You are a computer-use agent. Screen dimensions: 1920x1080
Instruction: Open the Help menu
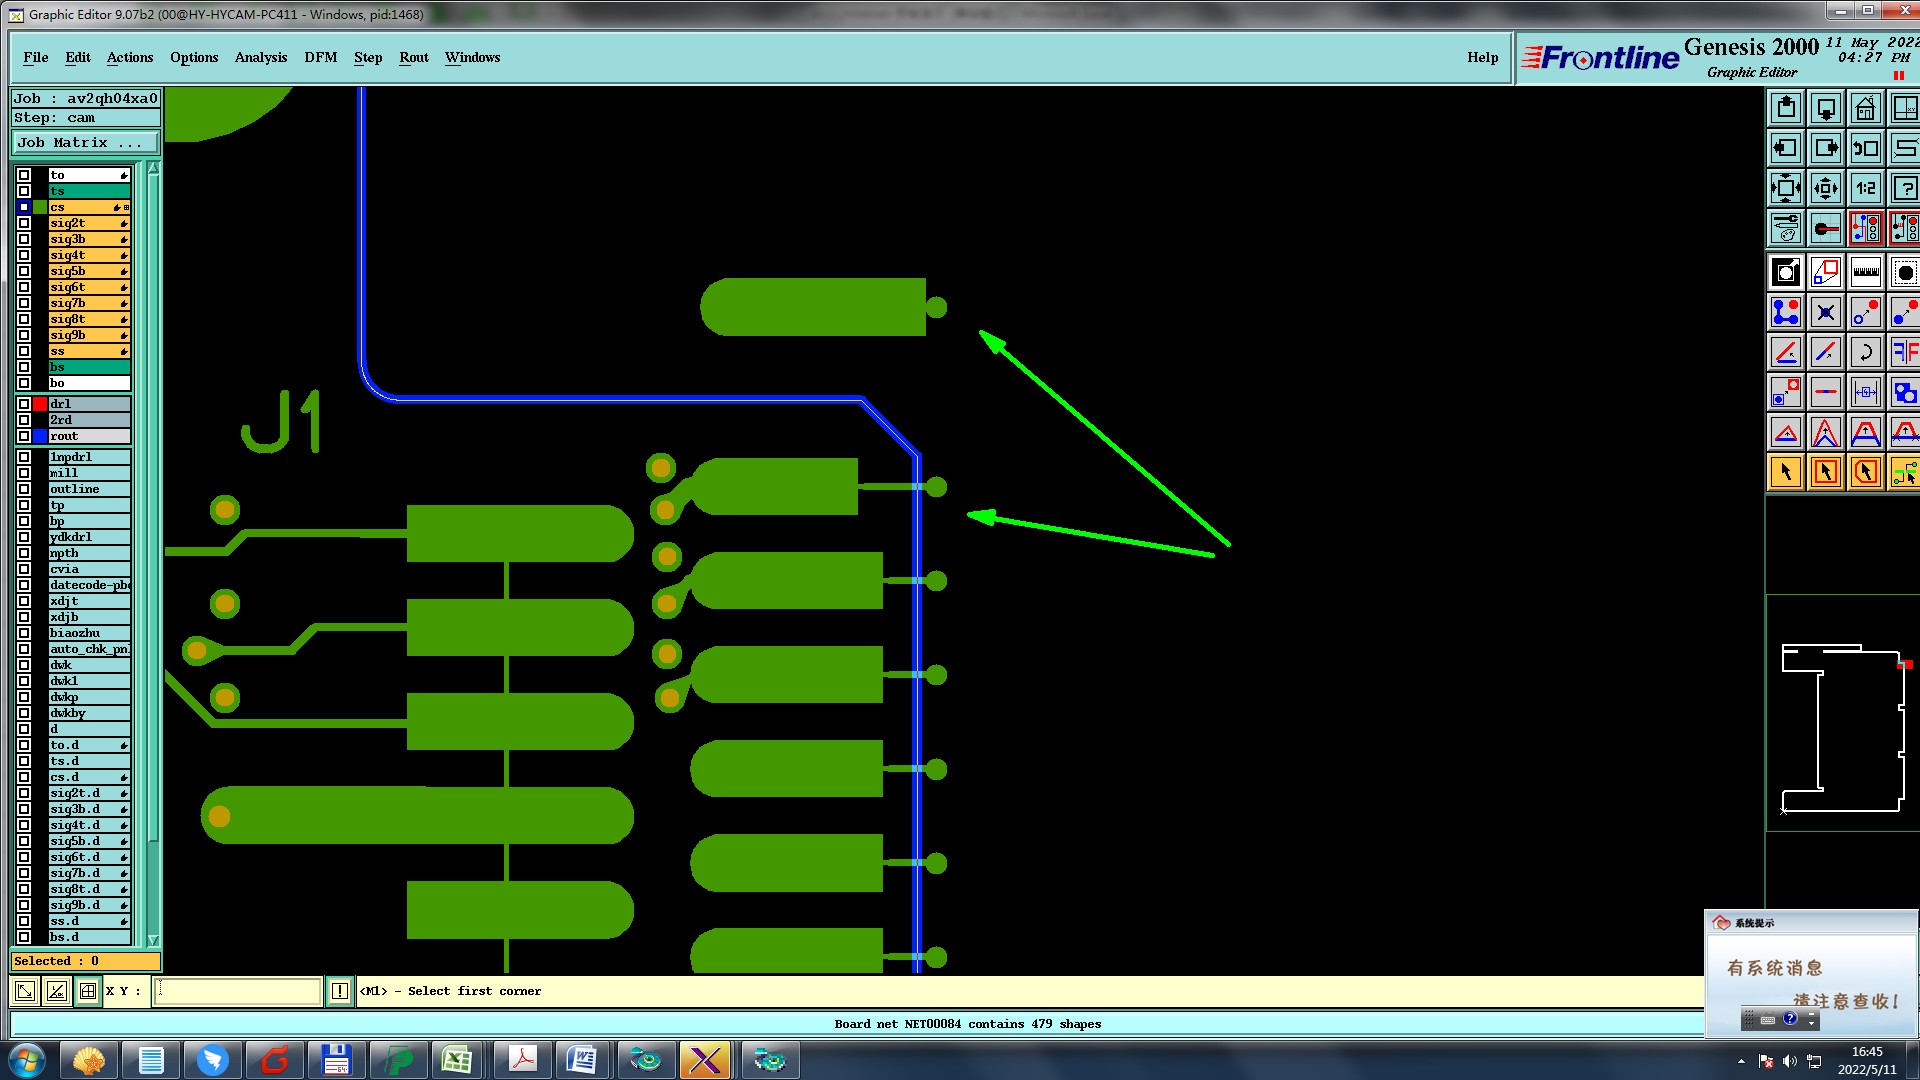pyautogui.click(x=1483, y=57)
